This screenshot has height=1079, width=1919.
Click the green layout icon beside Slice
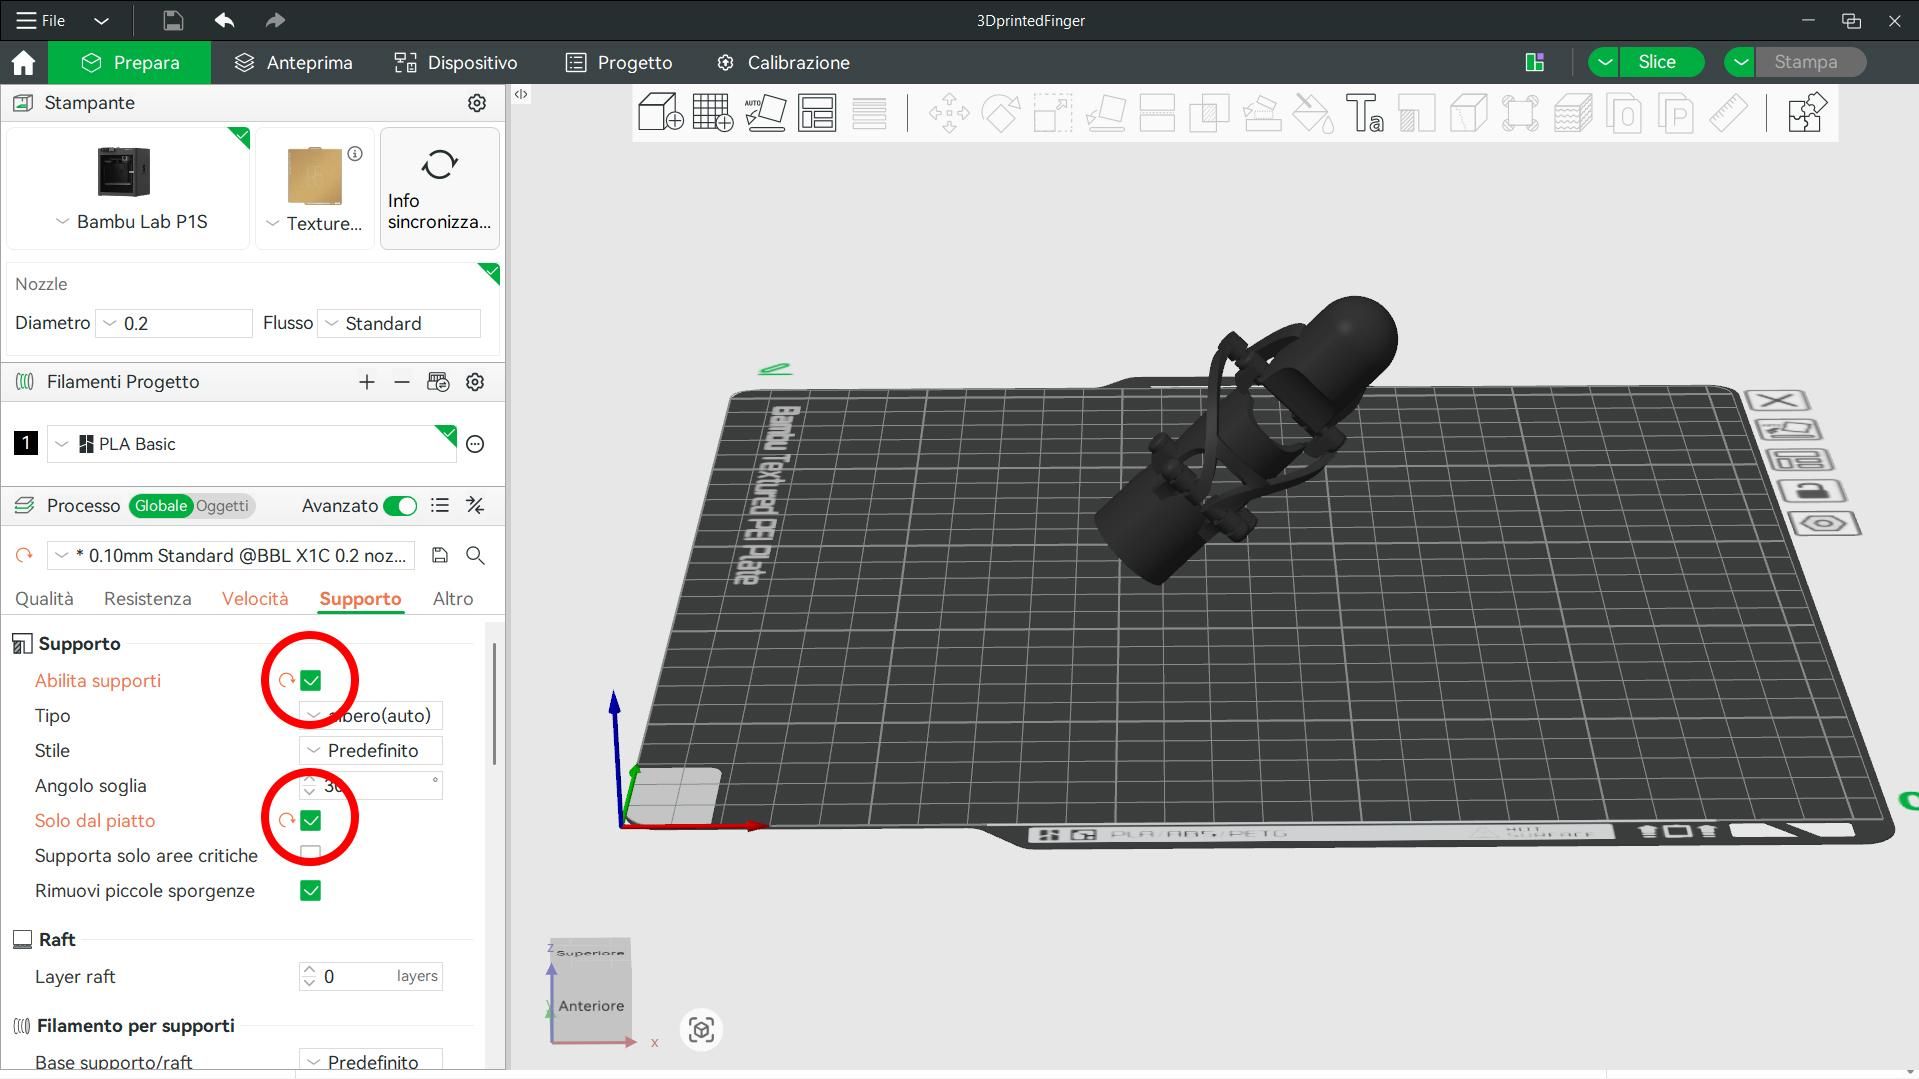click(1535, 62)
